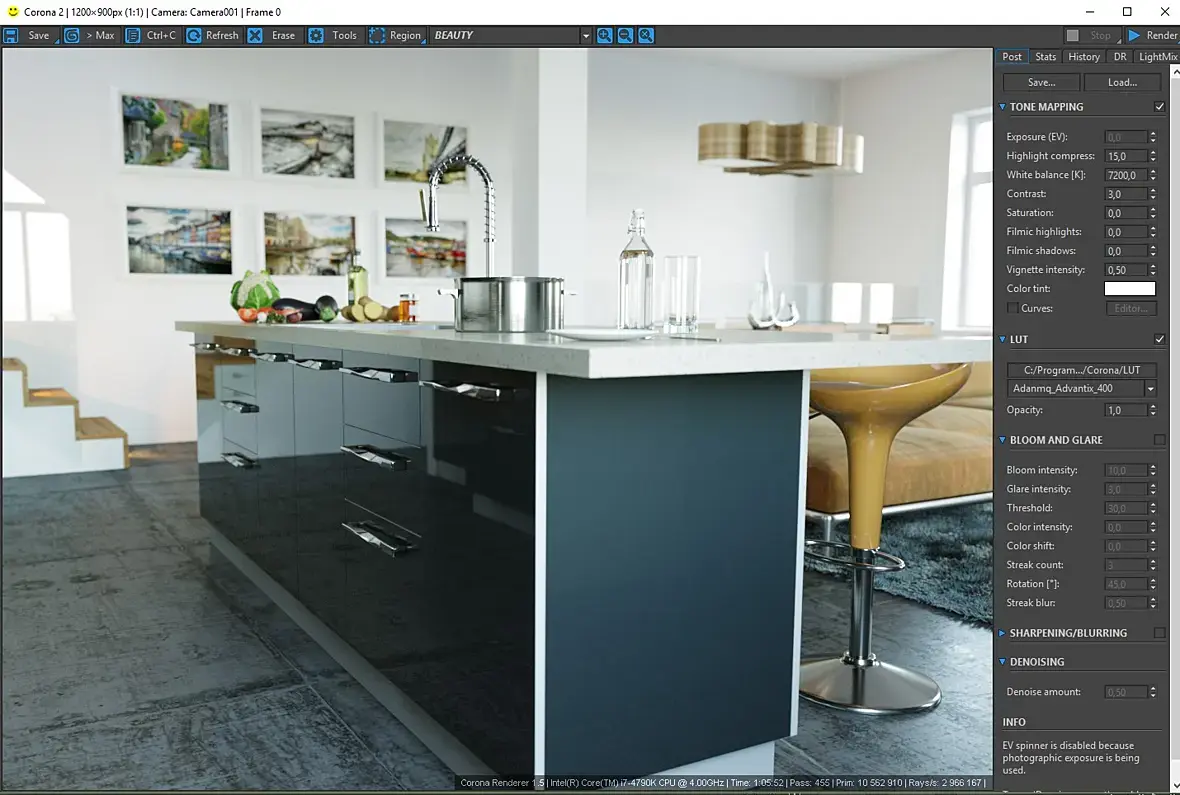Click the Load... post settings button
Image resolution: width=1180 pixels, height=795 pixels.
(x=1122, y=82)
